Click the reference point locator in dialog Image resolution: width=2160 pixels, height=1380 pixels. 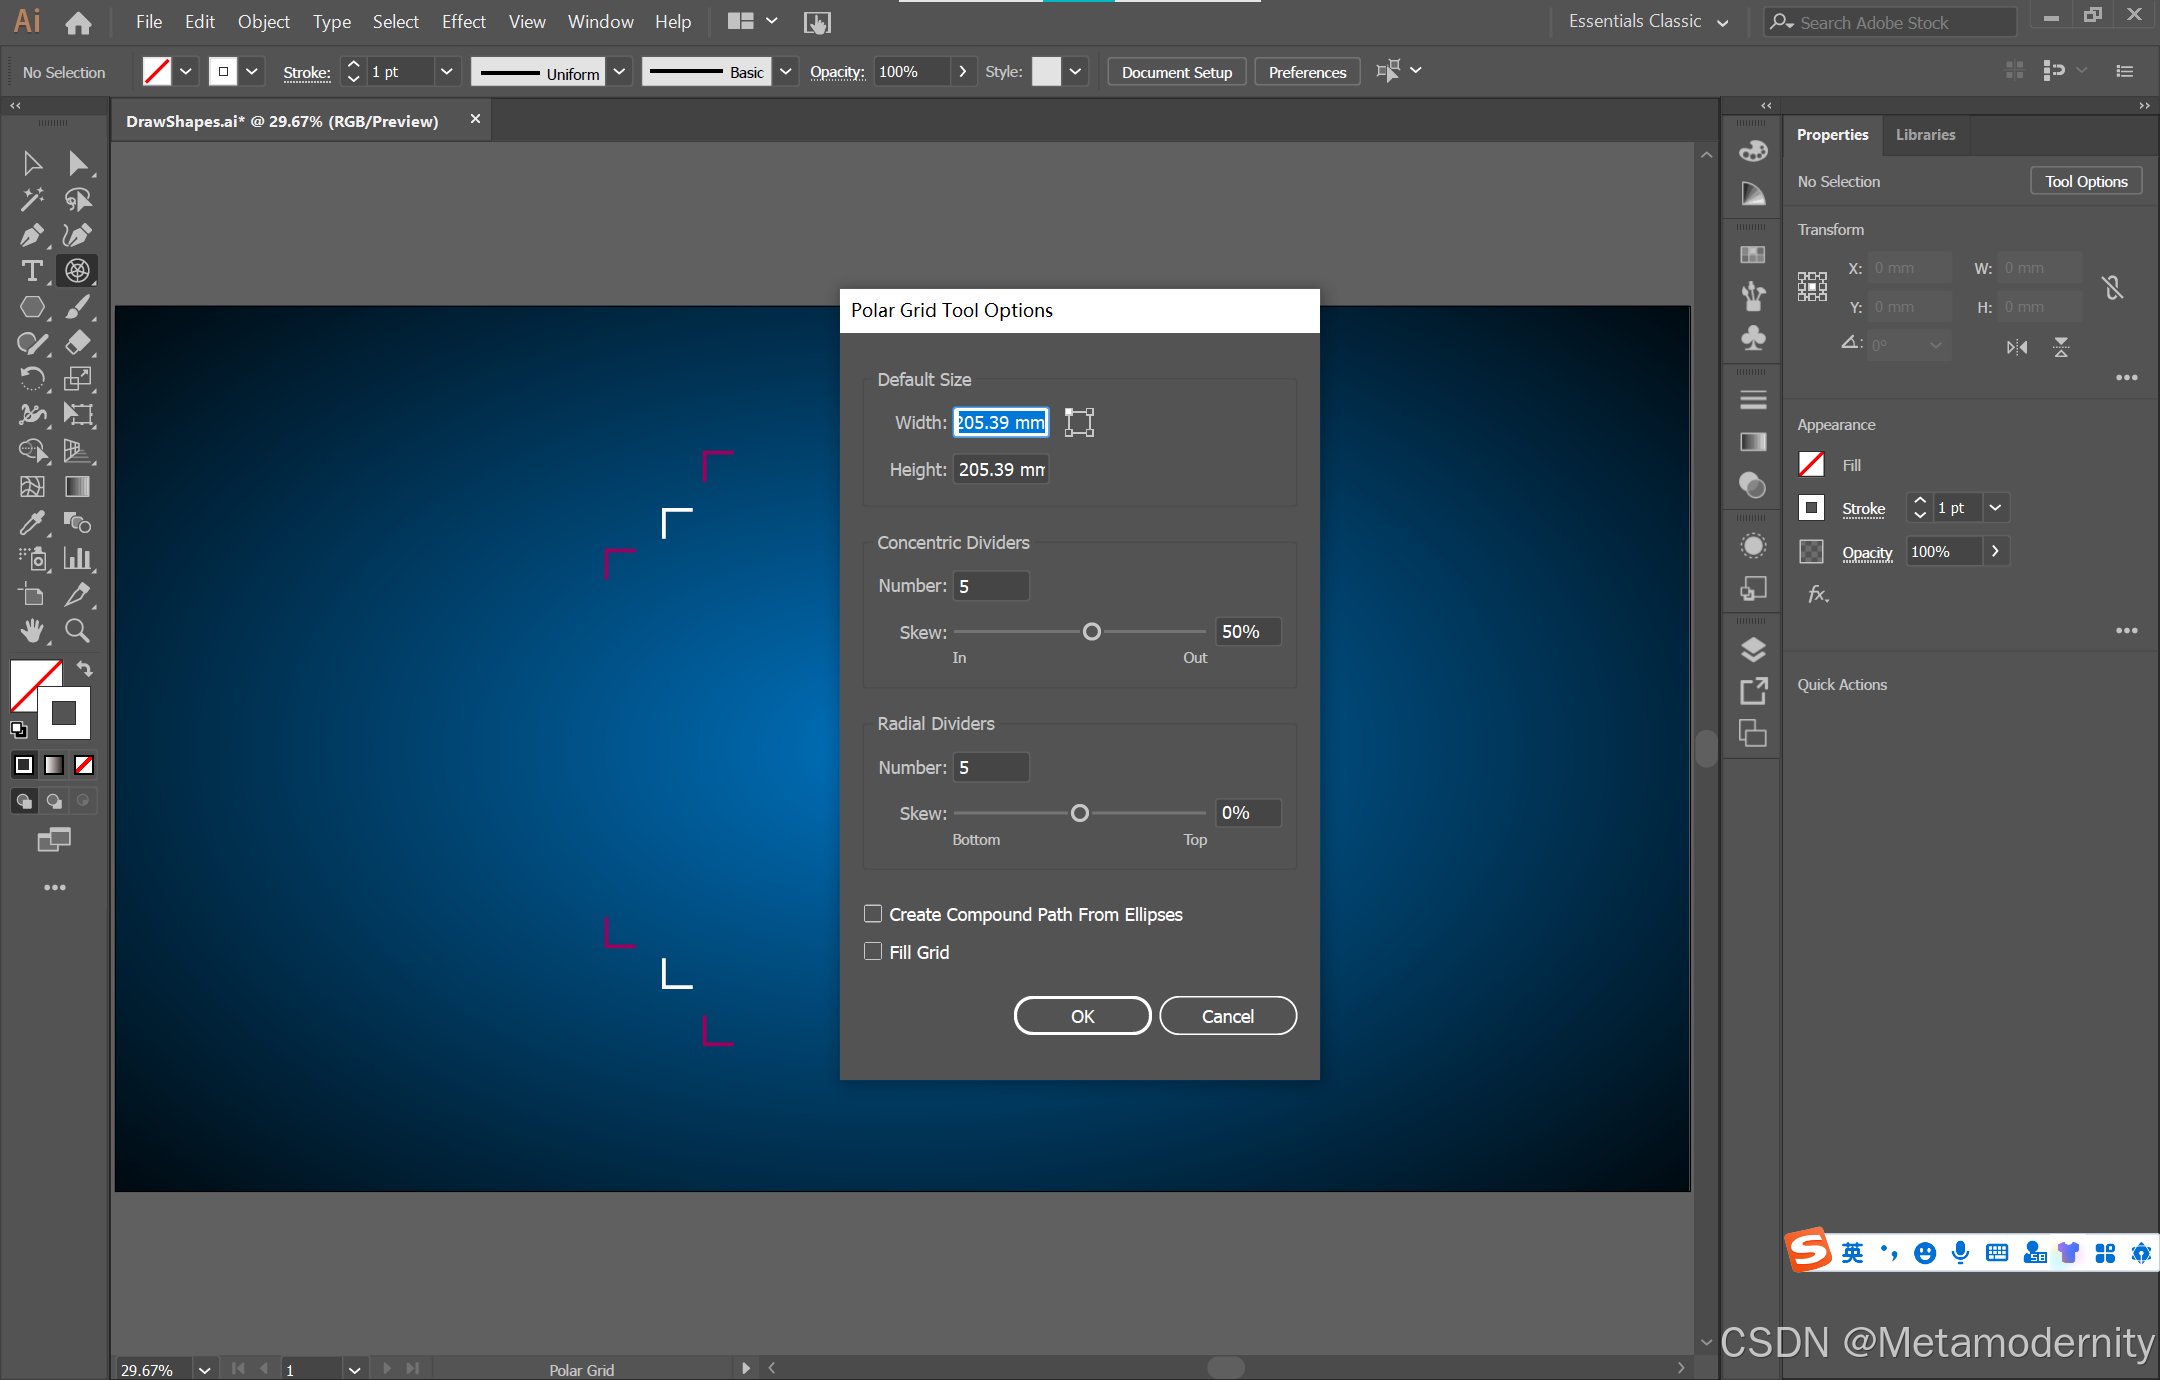coord(1079,422)
